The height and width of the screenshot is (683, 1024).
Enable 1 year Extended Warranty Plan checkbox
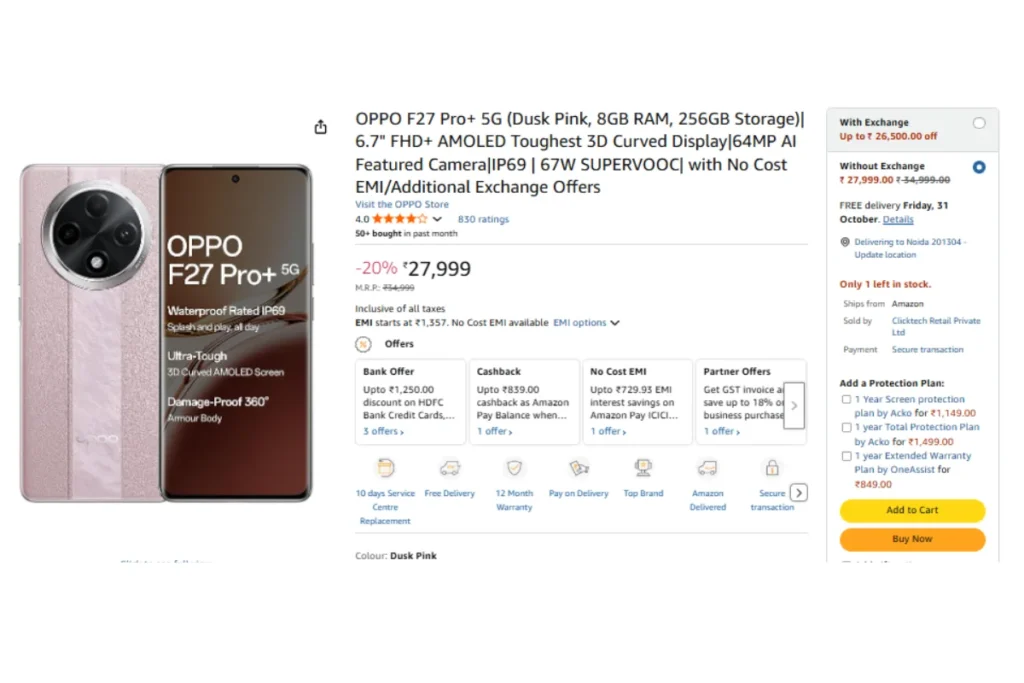pyautogui.click(x=847, y=456)
